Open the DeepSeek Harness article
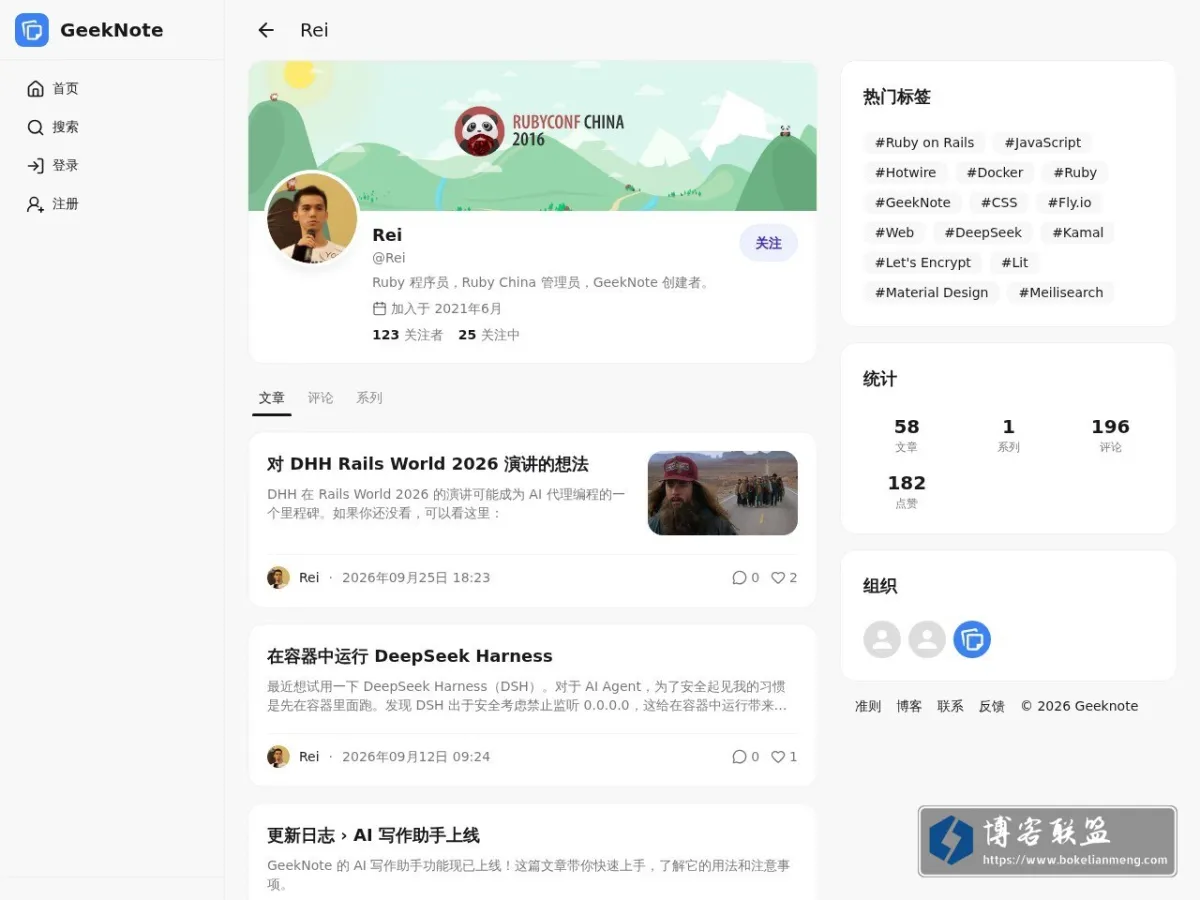This screenshot has height=900, width=1200. (x=409, y=656)
